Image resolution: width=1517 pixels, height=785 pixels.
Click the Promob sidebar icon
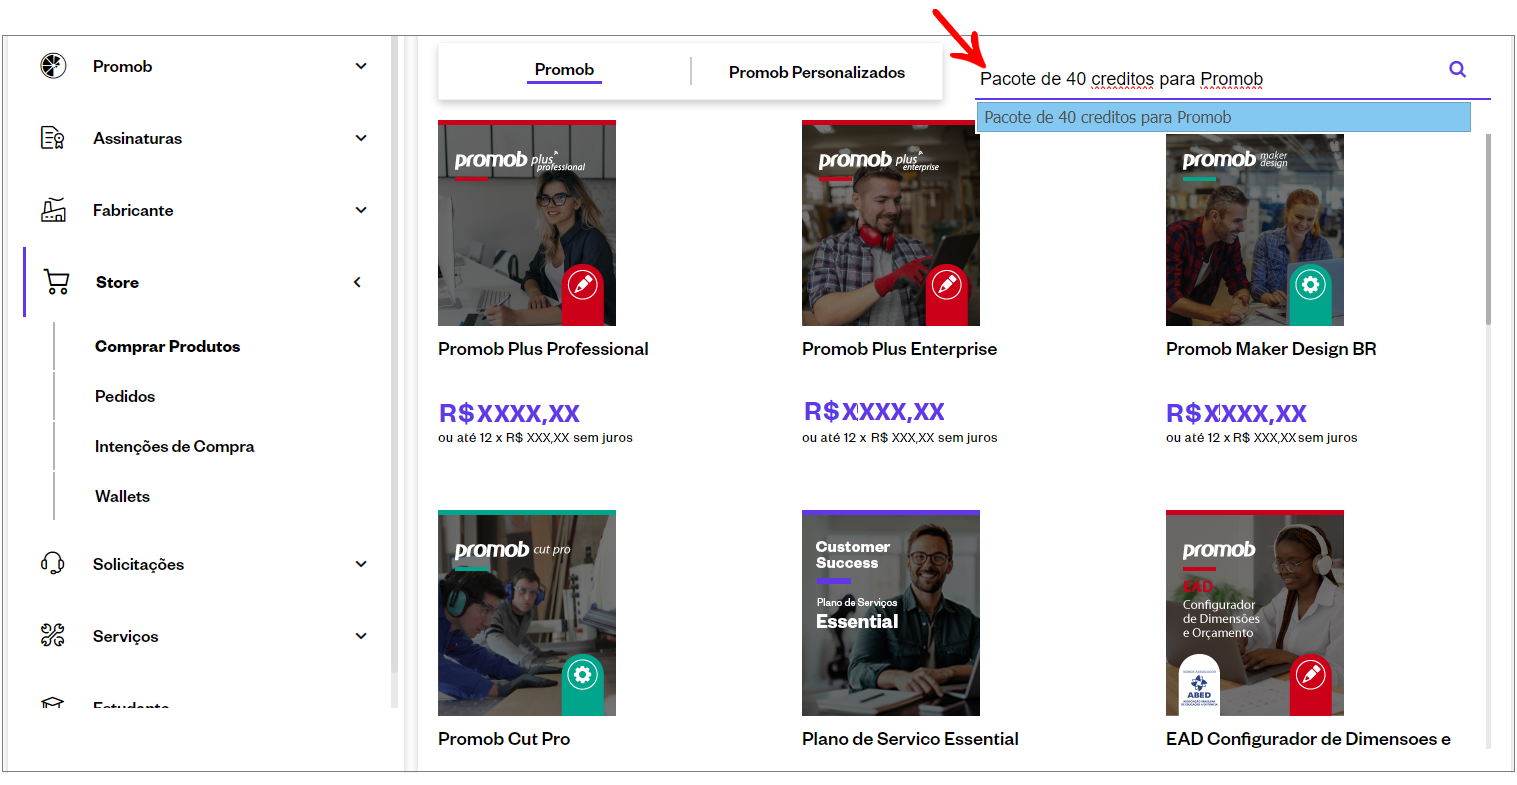coord(53,66)
